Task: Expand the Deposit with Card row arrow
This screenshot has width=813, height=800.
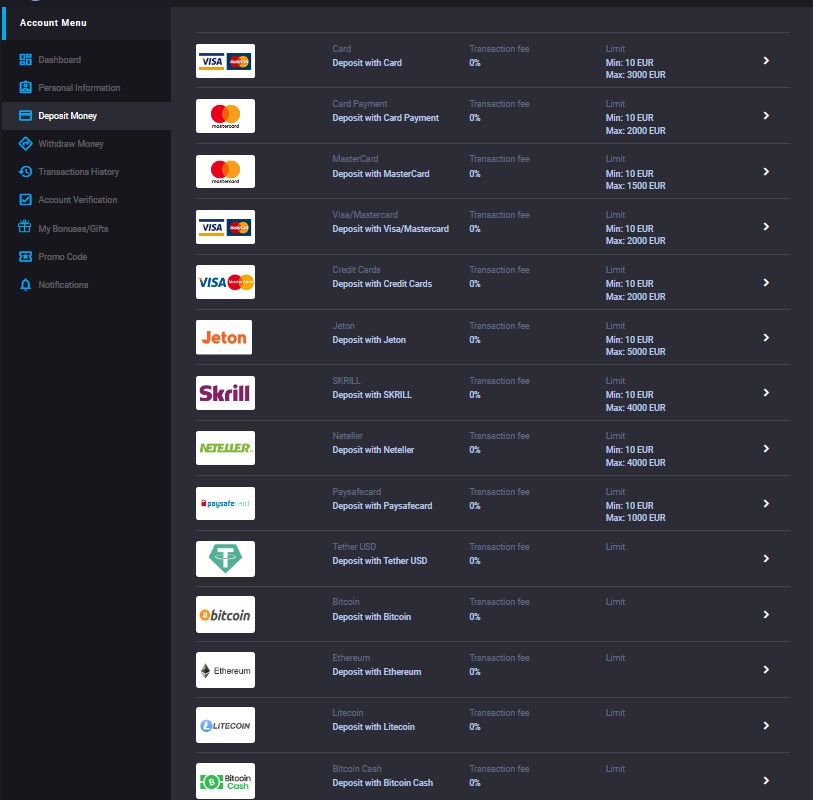Action: [766, 61]
